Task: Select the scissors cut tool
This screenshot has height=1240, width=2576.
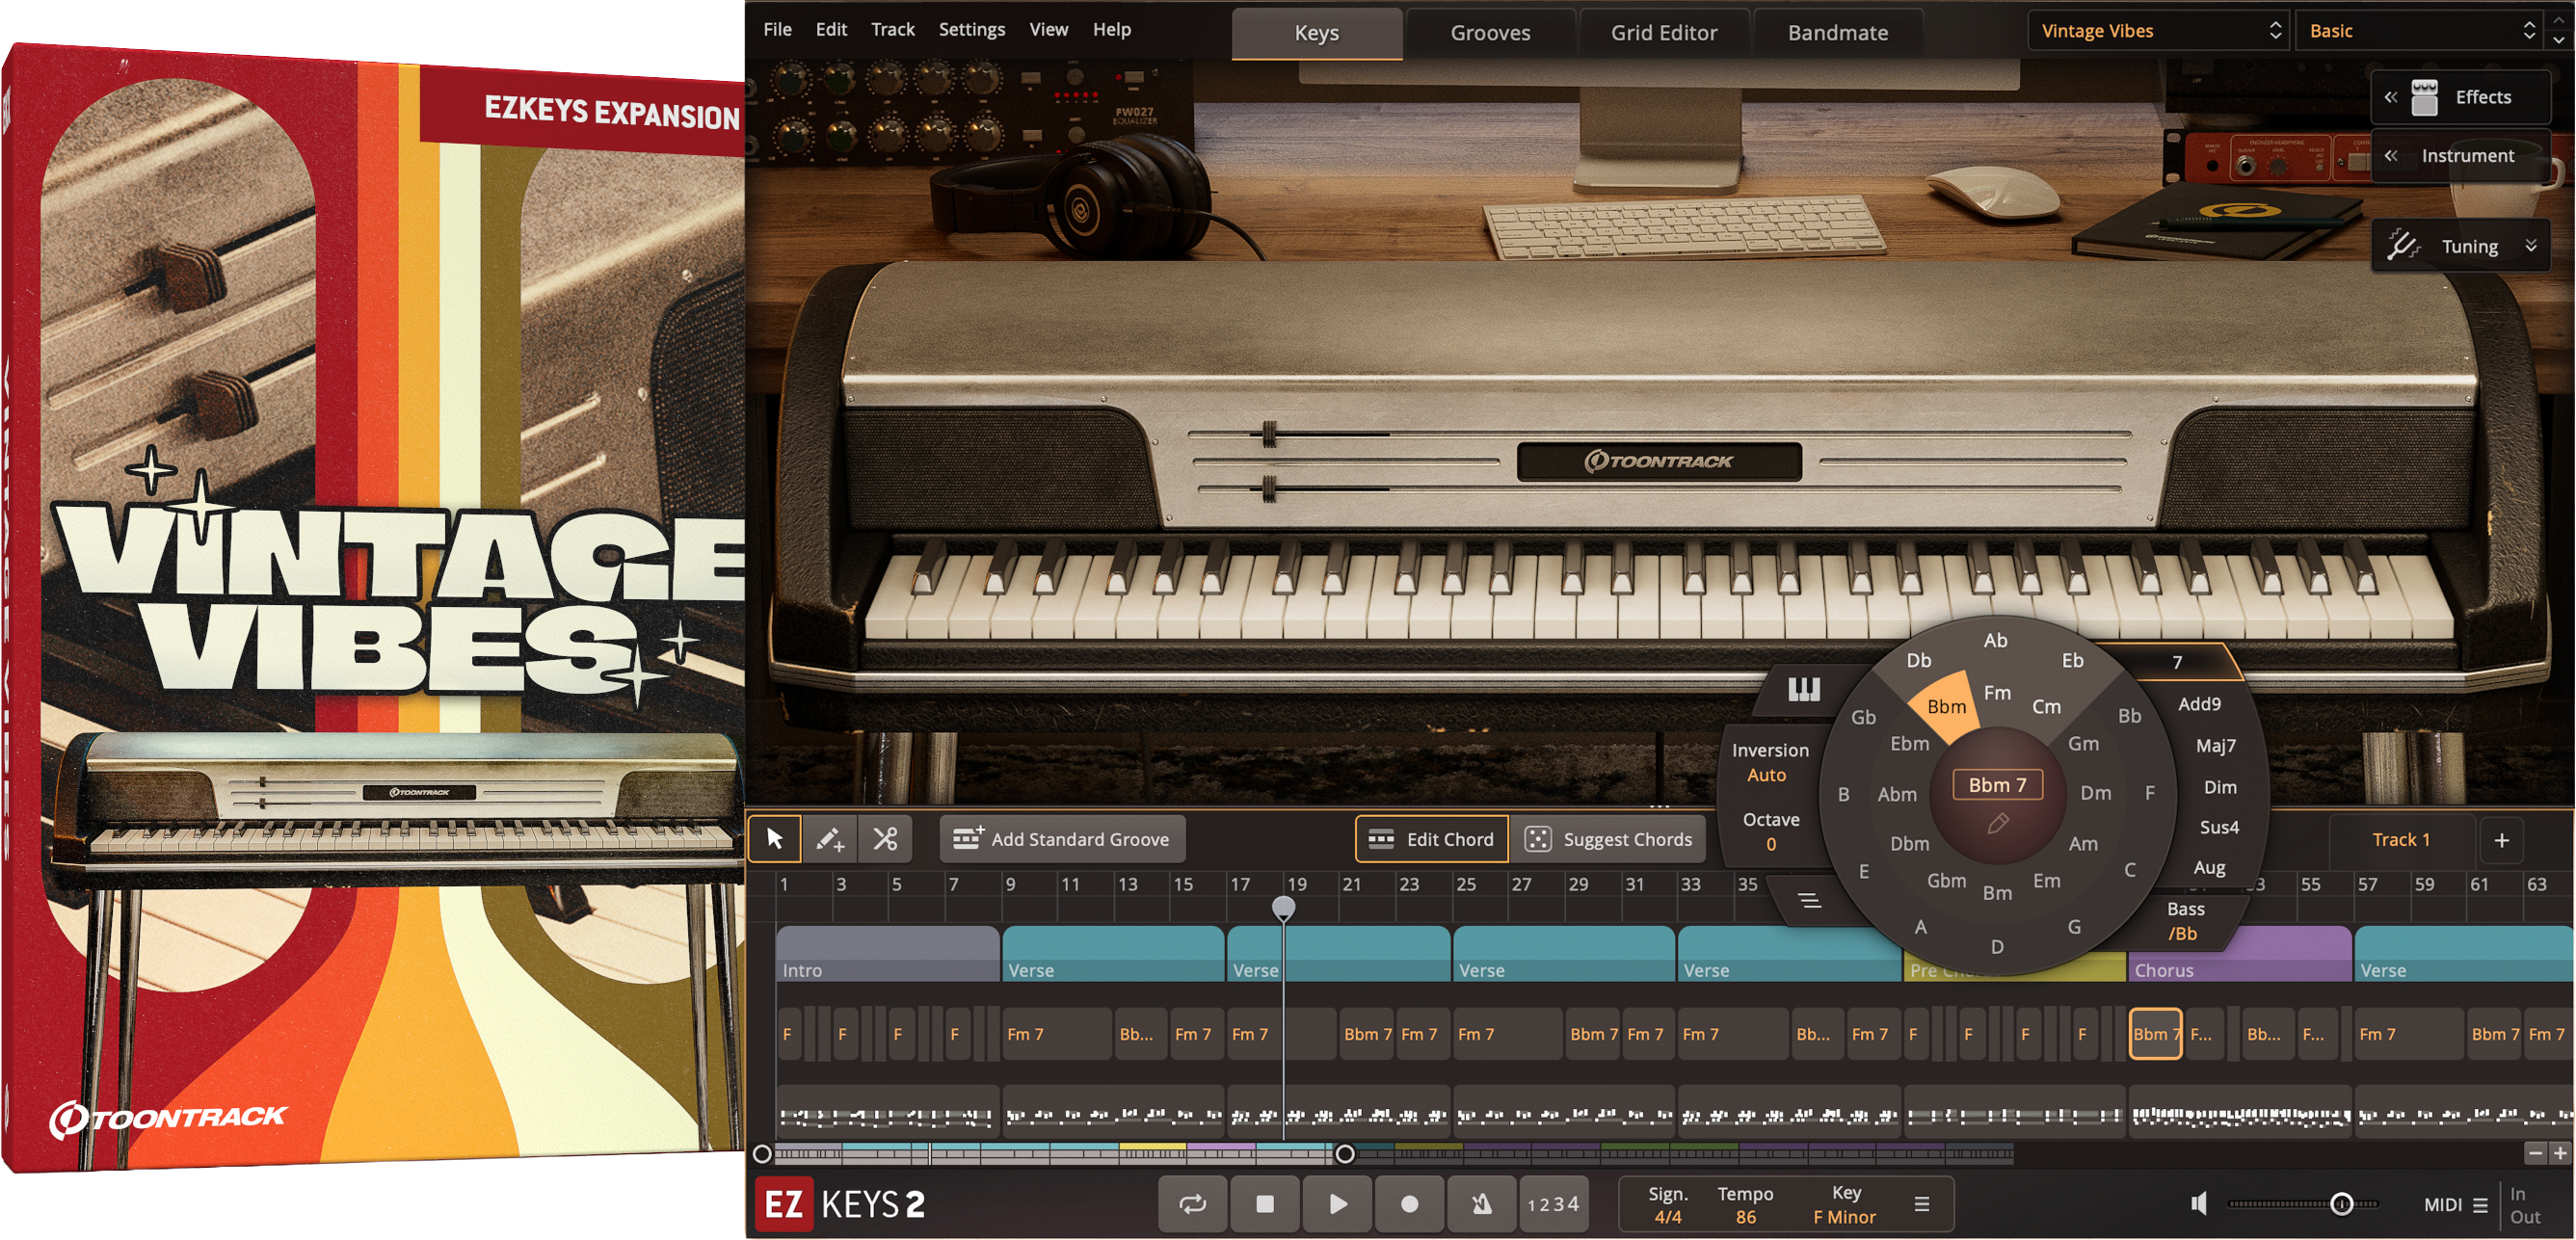Action: [886, 839]
